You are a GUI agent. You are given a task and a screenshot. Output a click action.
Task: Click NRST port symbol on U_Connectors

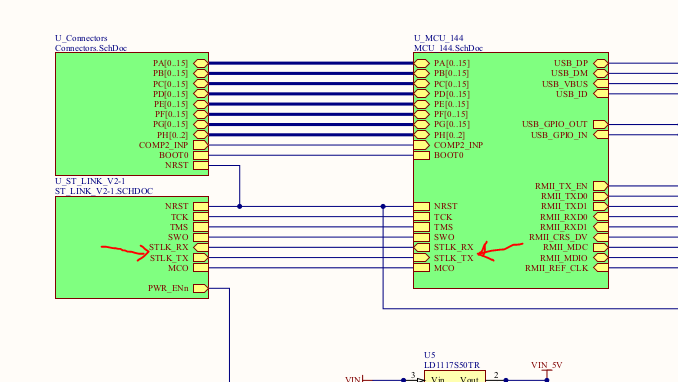201,165
